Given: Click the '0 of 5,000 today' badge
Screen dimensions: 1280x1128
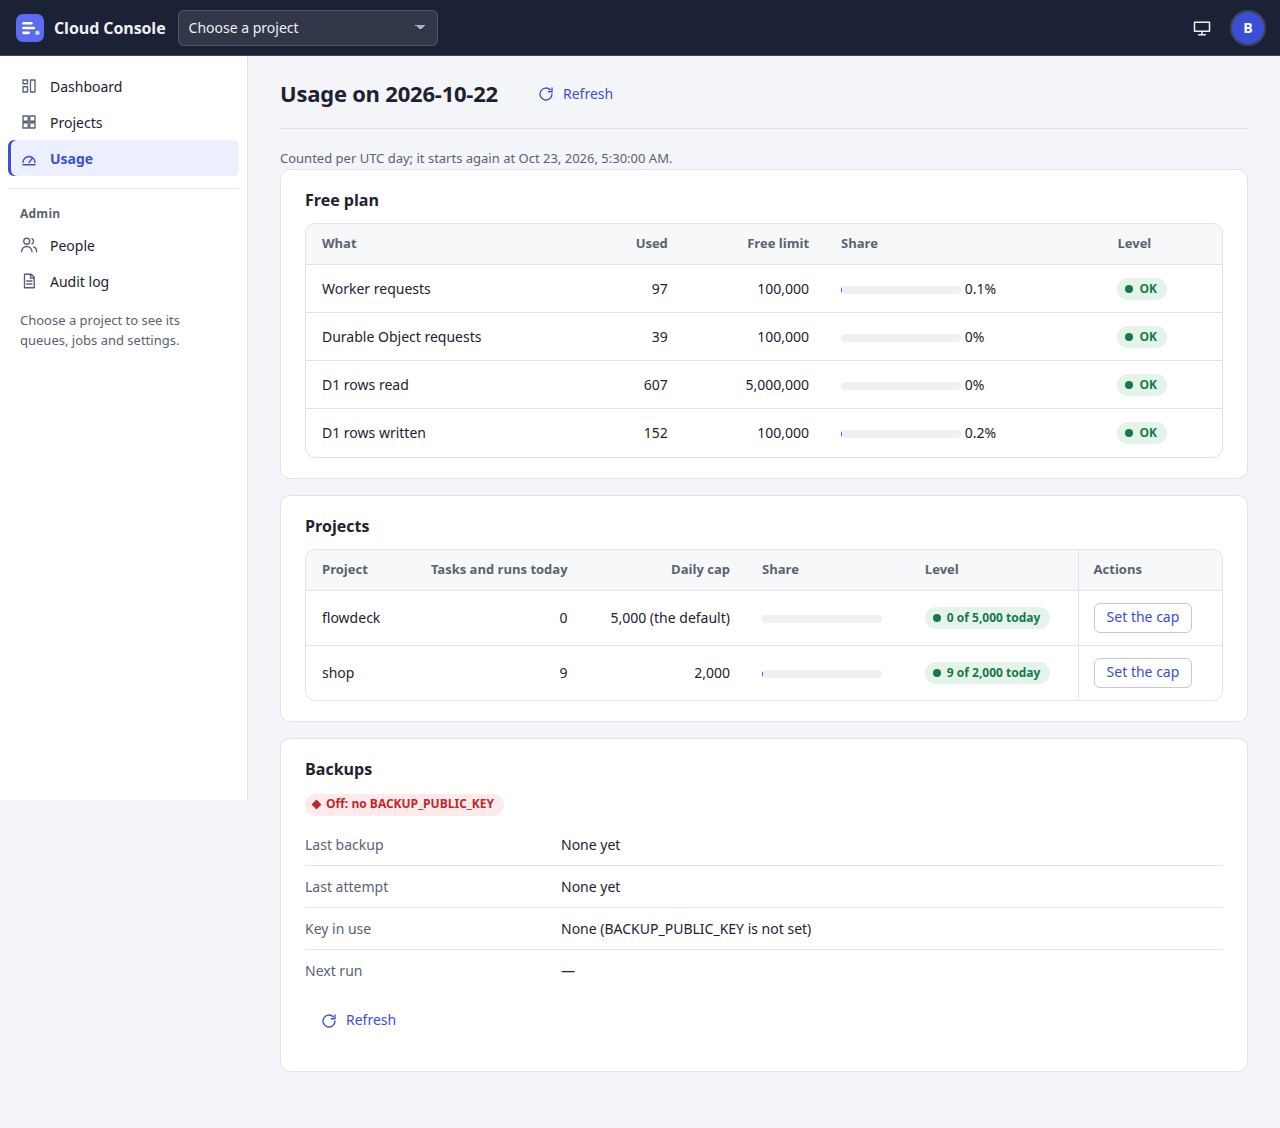Looking at the screenshot, I should (987, 618).
